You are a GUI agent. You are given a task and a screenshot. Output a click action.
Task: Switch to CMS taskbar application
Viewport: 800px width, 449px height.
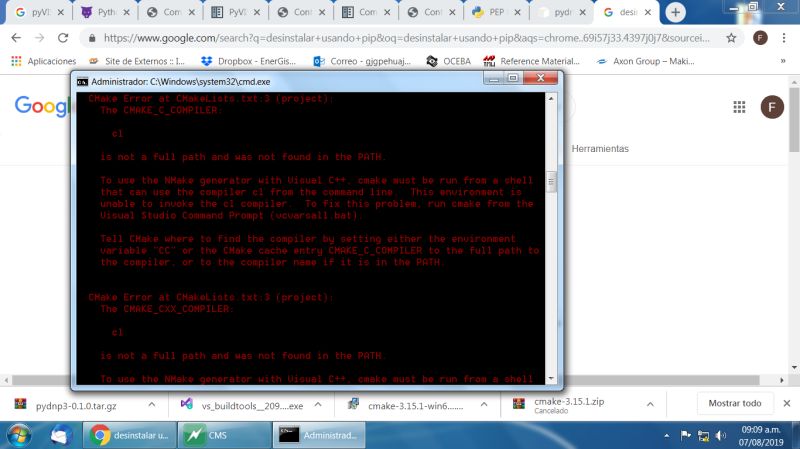[x=224, y=435]
